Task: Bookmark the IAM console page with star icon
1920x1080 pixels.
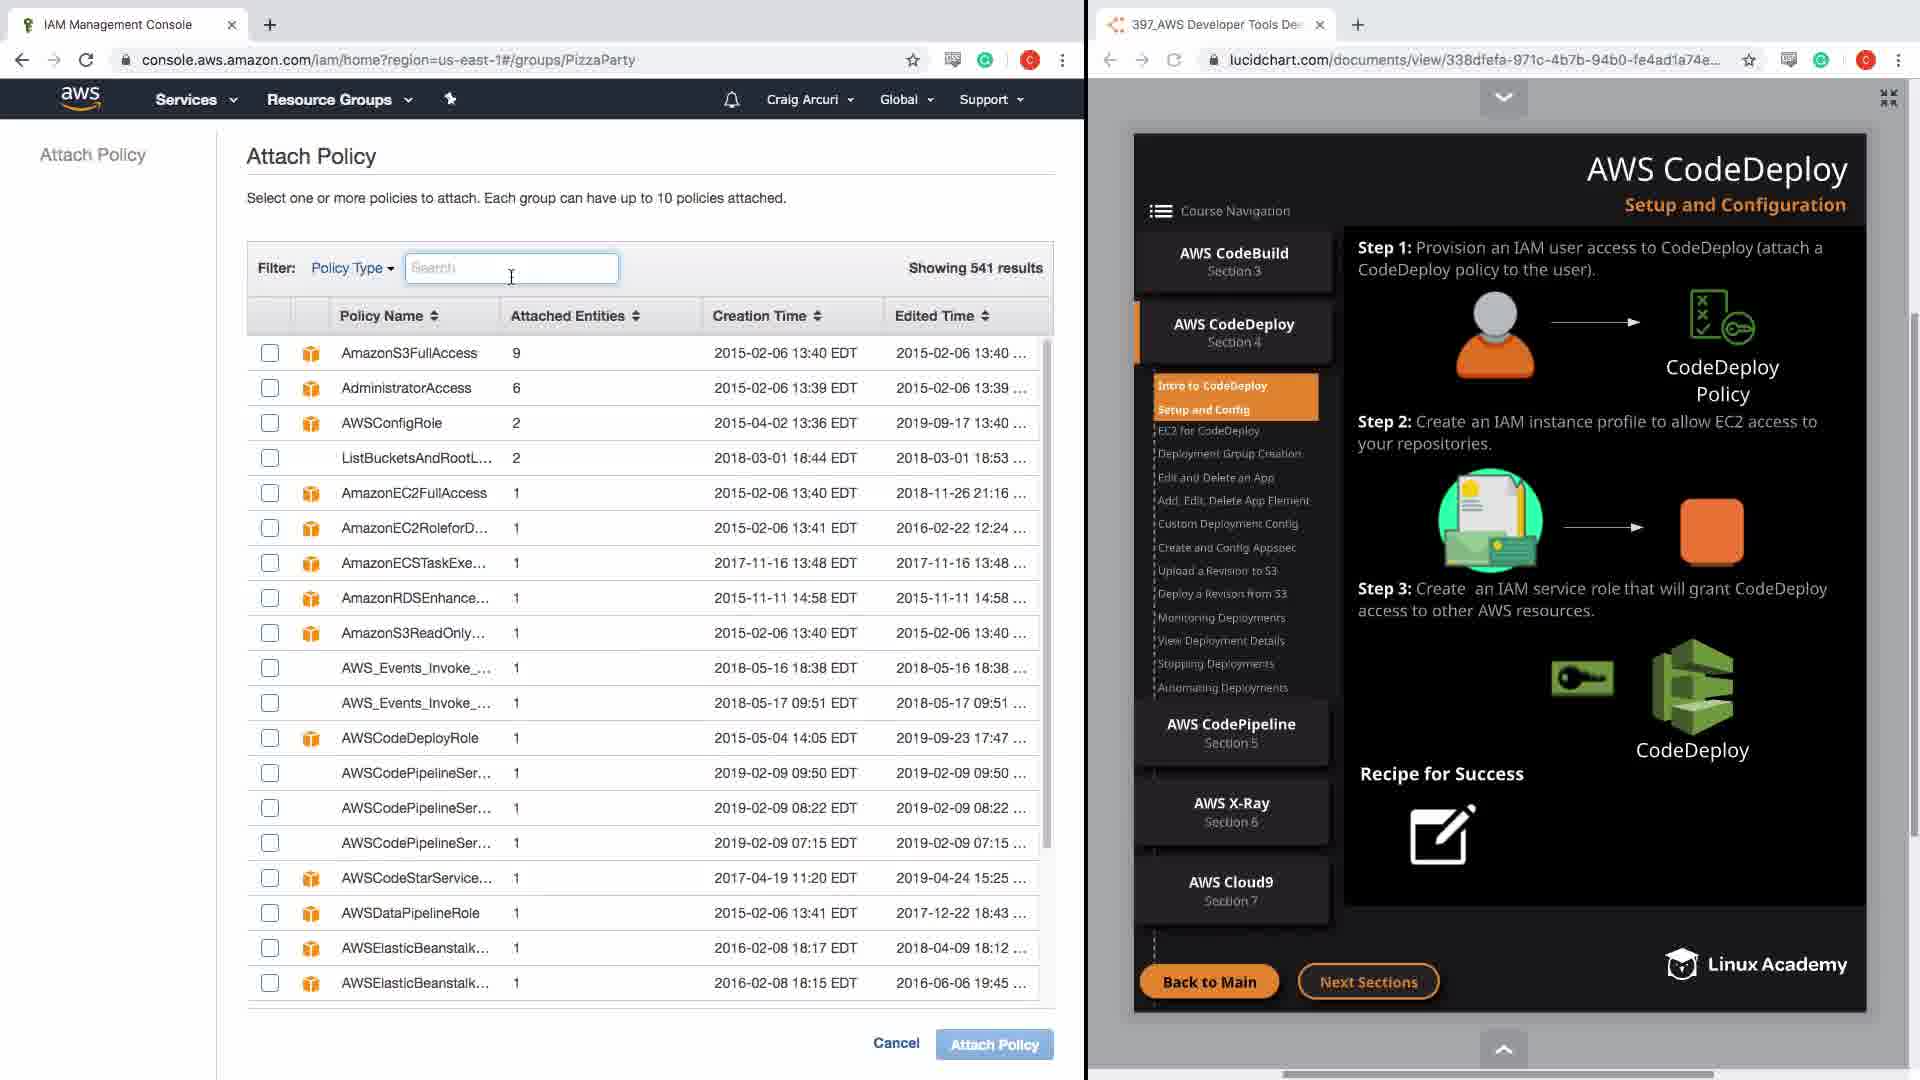Action: [x=912, y=60]
